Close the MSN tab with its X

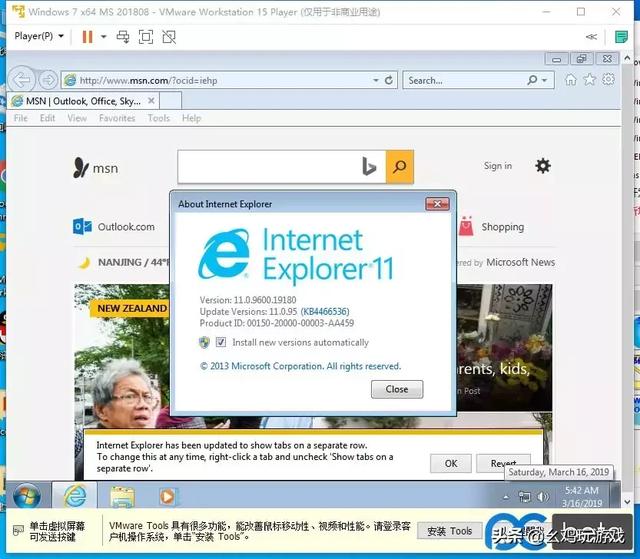coord(151,100)
